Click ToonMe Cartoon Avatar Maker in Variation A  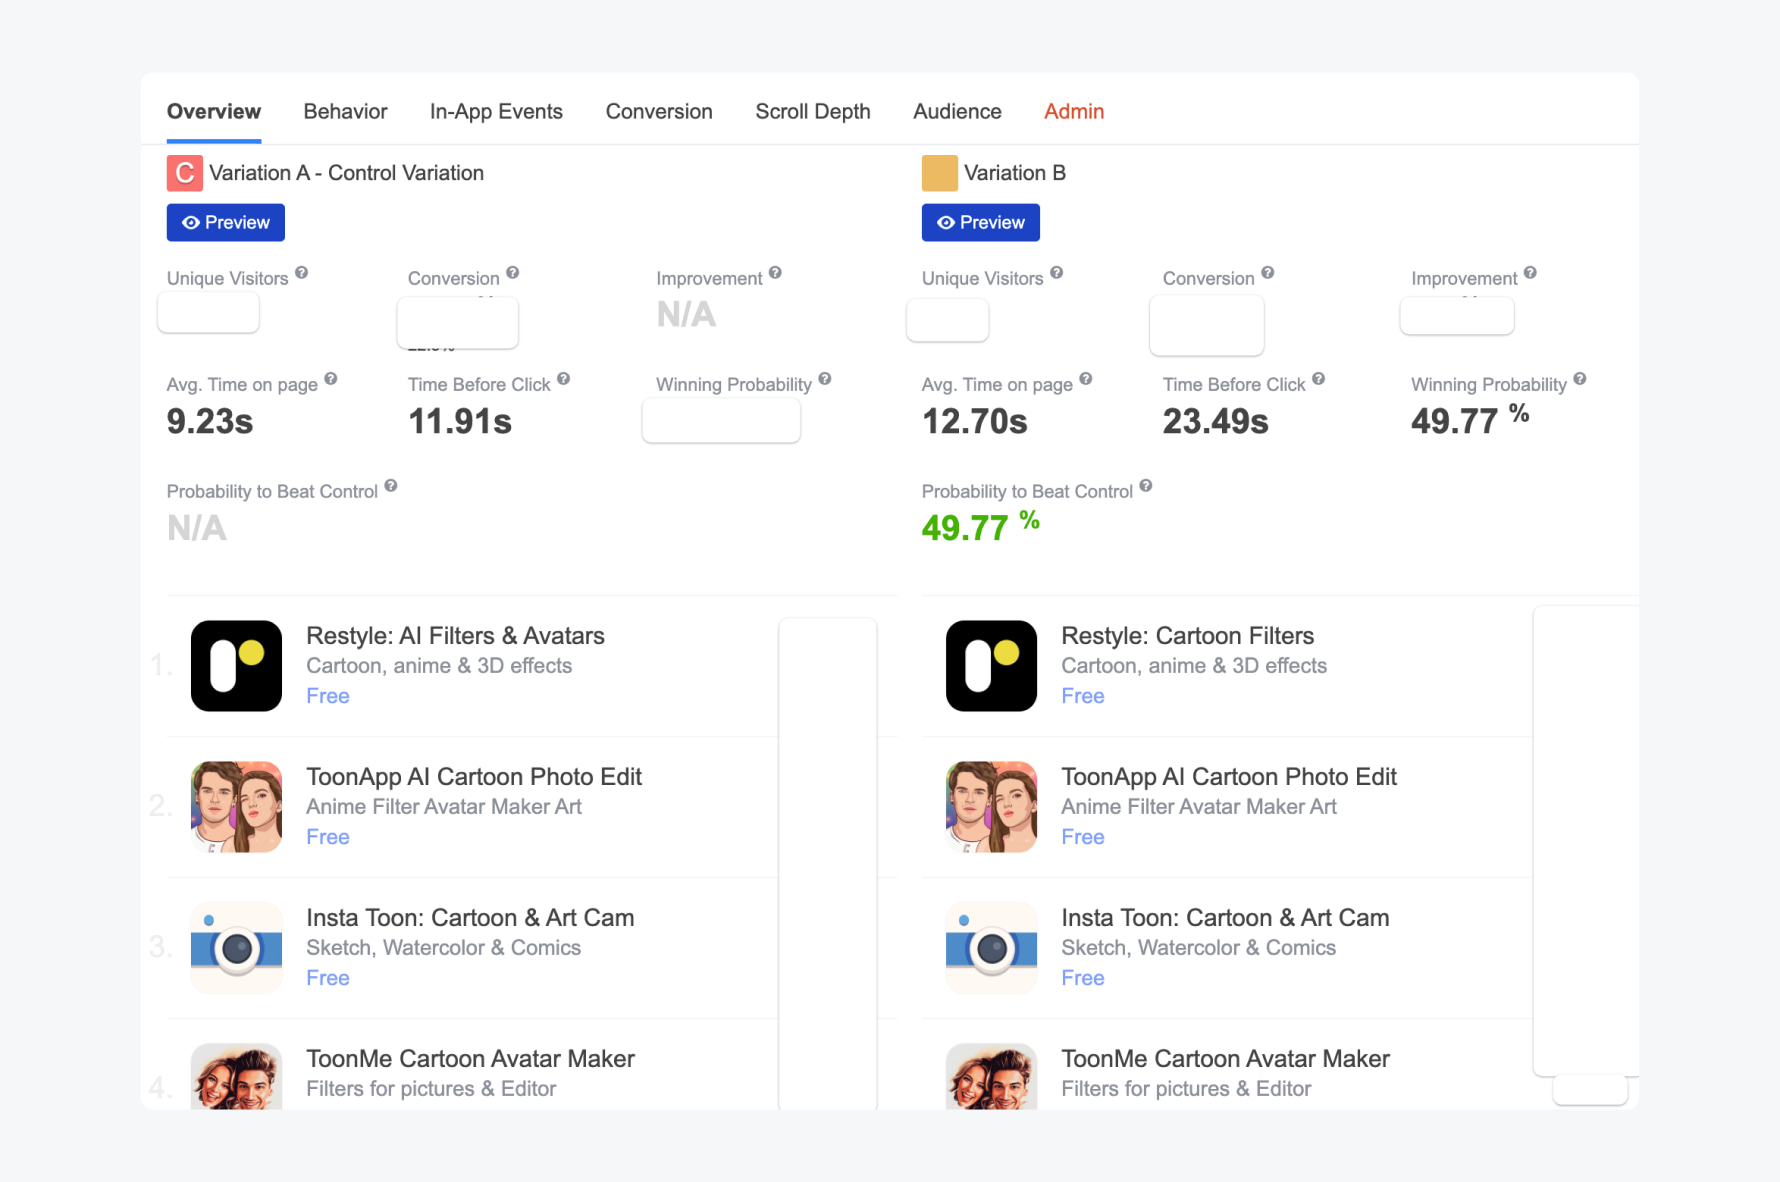click(x=470, y=1059)
